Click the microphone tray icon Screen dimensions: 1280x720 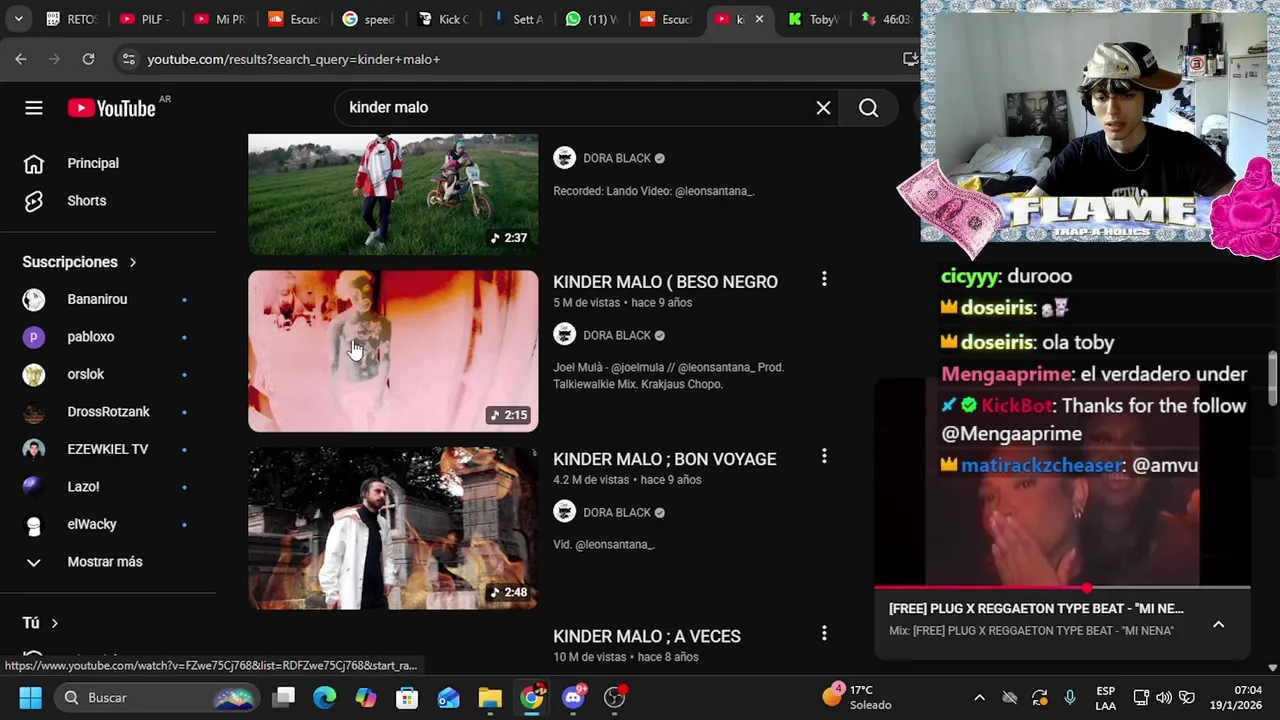[1070, 697]
